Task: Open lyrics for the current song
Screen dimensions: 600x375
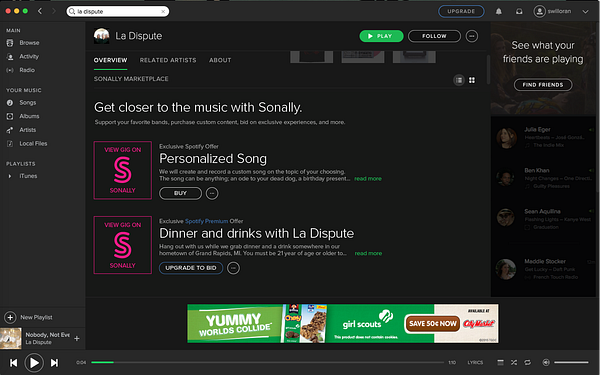Action: 475,362
